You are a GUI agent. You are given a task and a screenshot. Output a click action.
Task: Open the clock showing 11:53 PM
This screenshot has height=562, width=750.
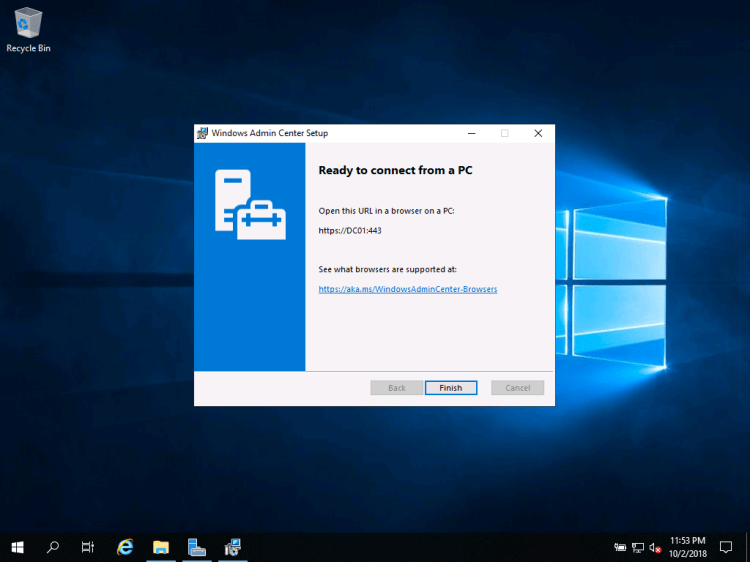coord(688,547)
